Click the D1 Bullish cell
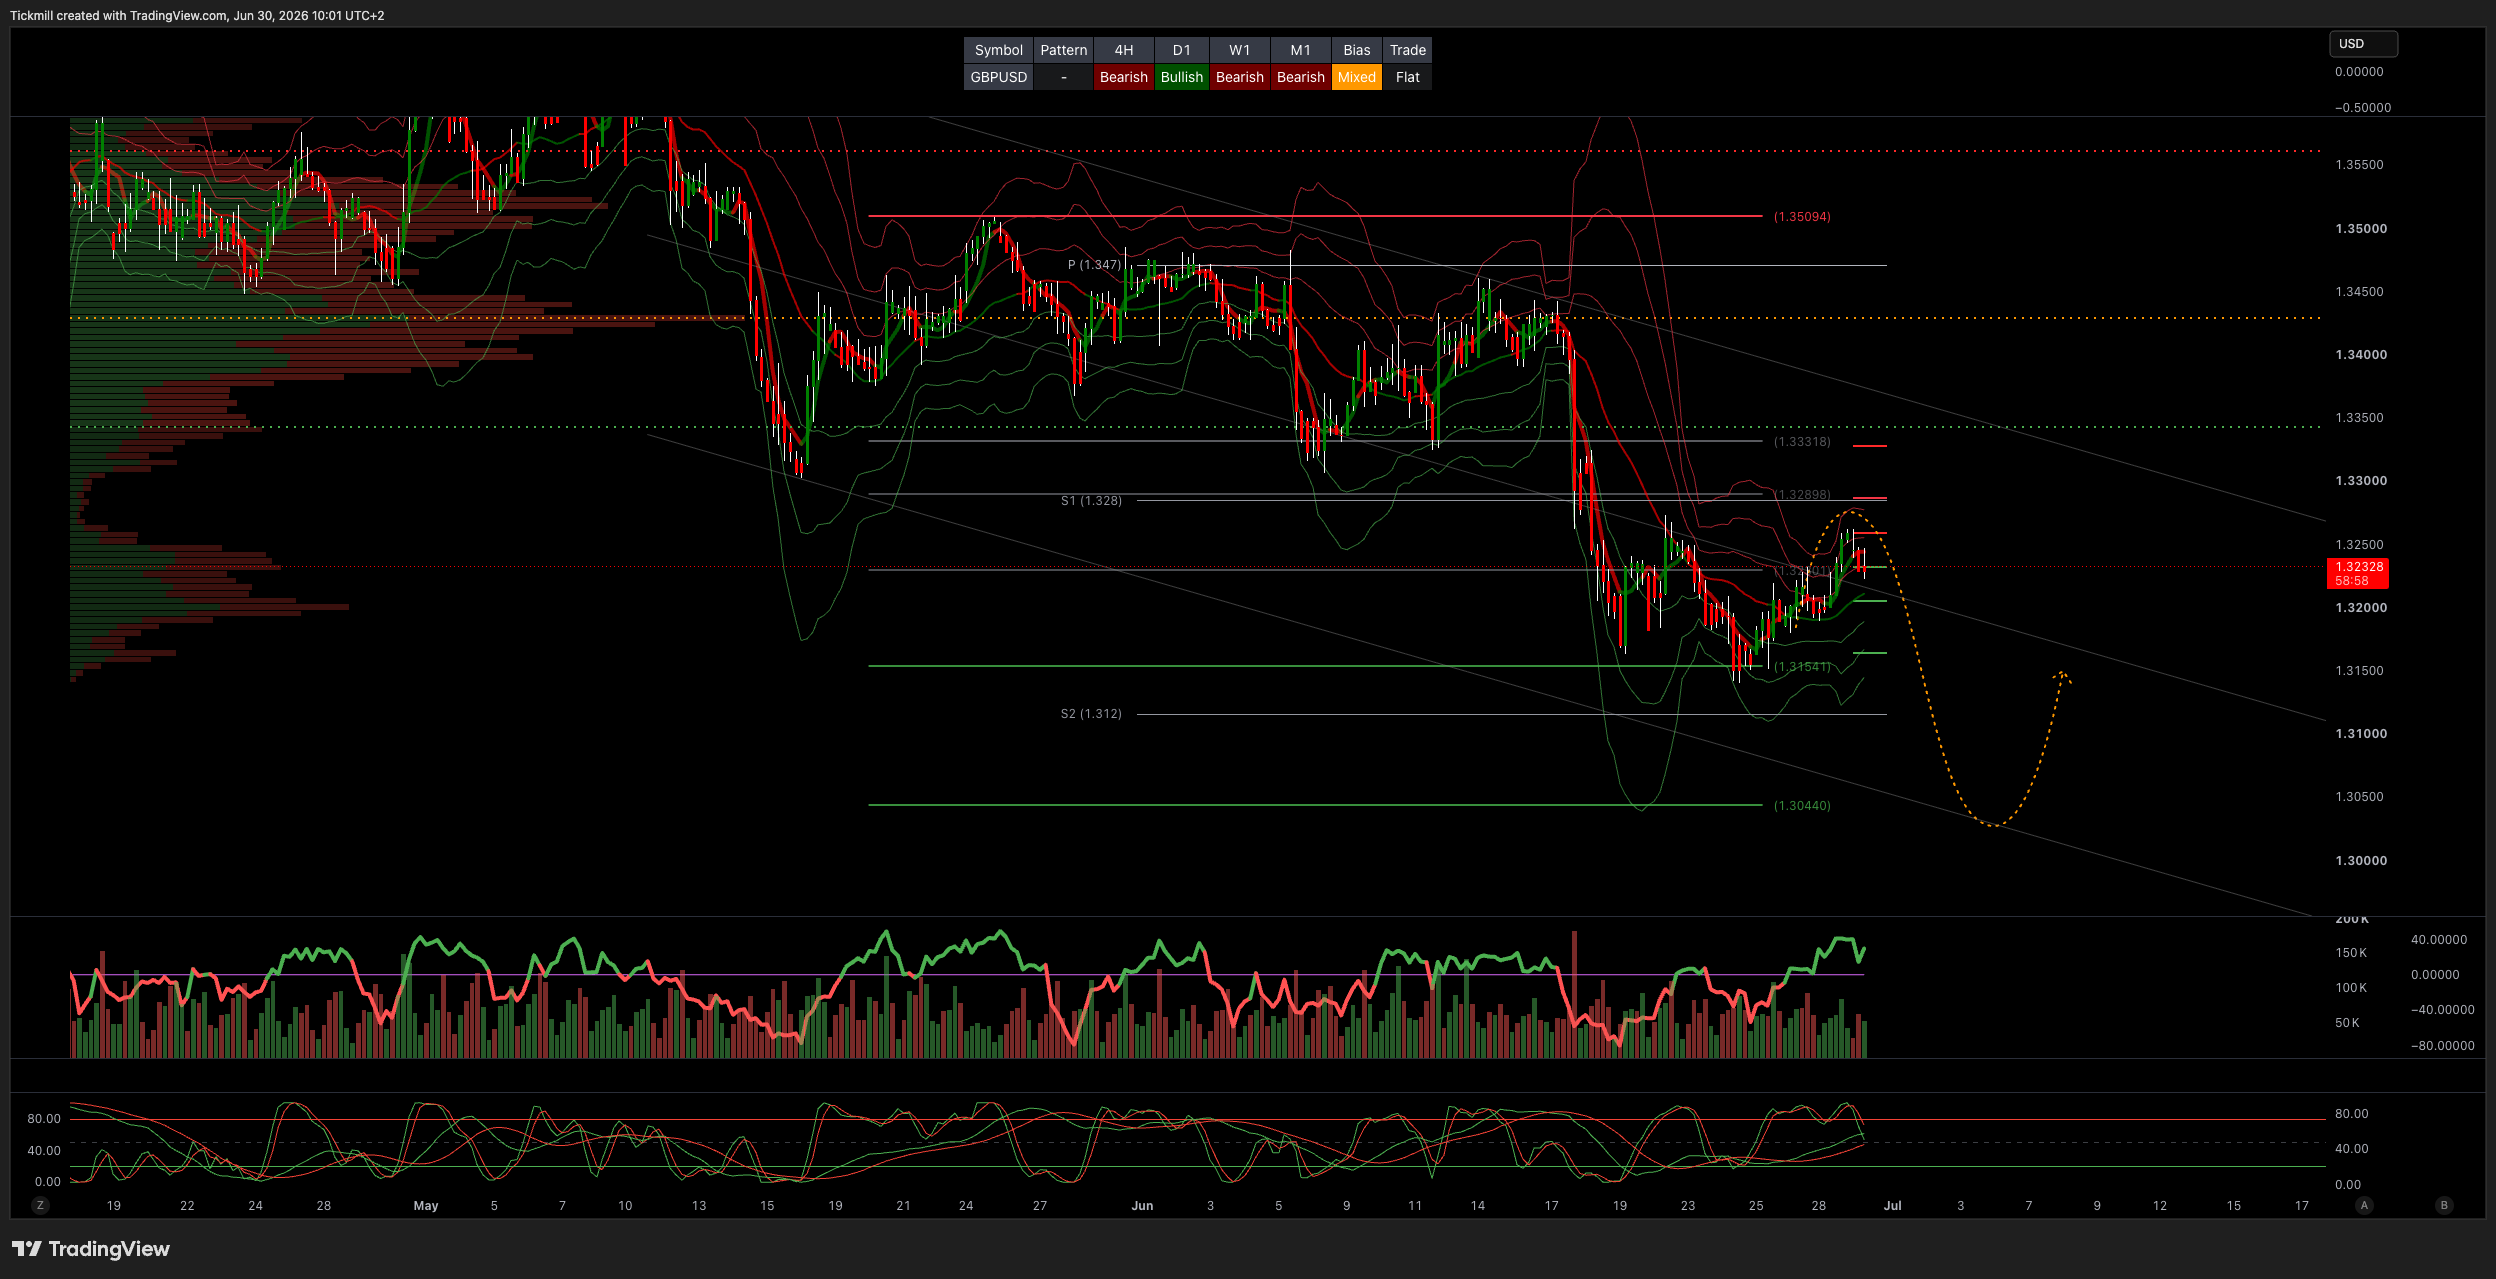Screen dimensions: 2496x1279 [x=1181, y=77]
